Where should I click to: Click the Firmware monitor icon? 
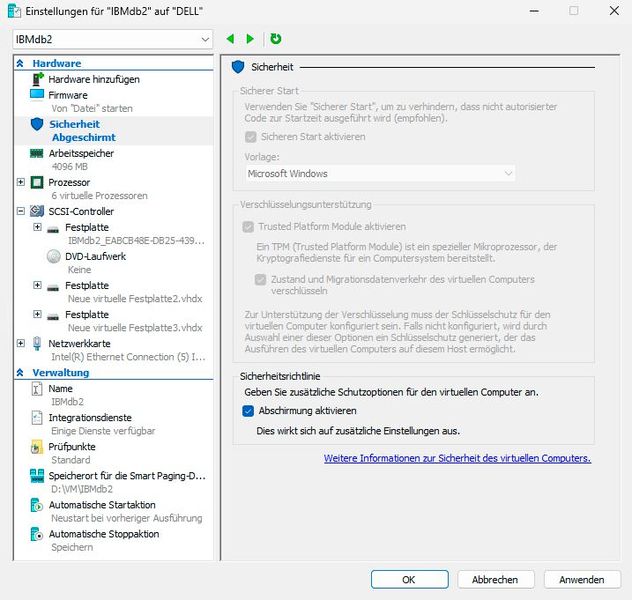37,94
